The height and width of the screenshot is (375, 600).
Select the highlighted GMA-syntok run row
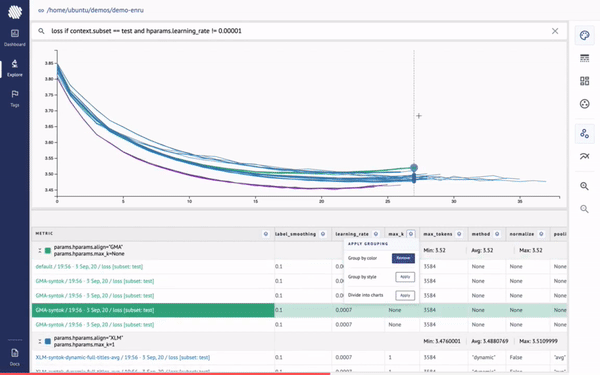coord(153,310)
